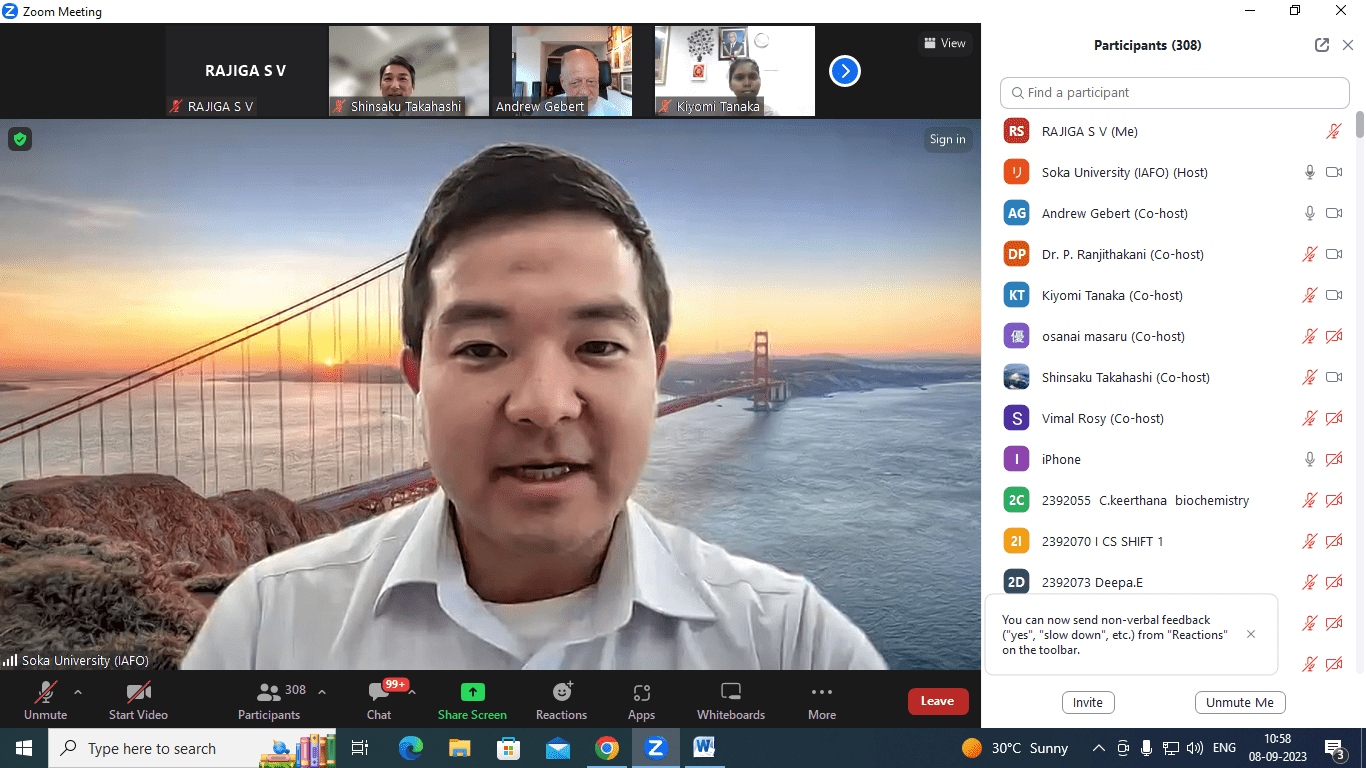1366x768 pixels.
Task: Toggle Start Video camera button
Action: (x=138, y=700)
